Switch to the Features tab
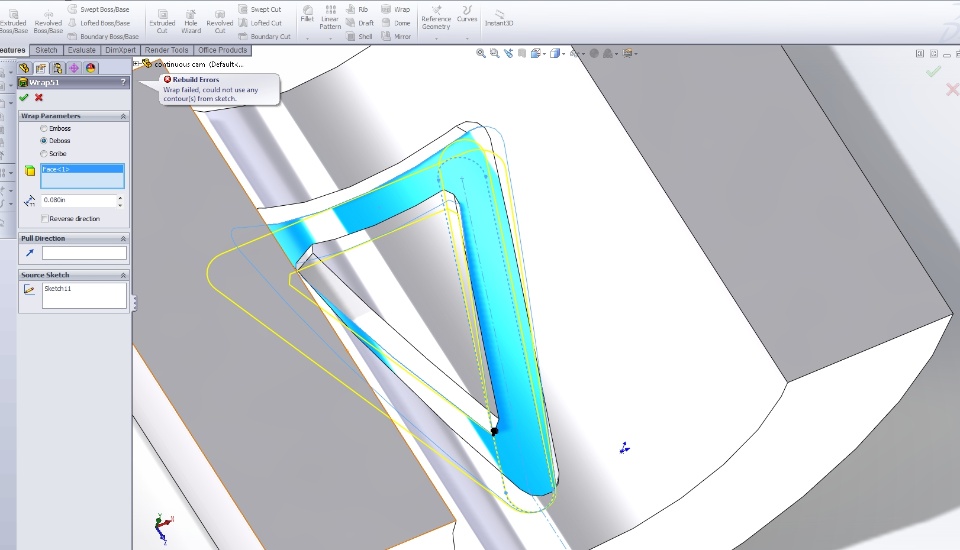 point(13,50)
